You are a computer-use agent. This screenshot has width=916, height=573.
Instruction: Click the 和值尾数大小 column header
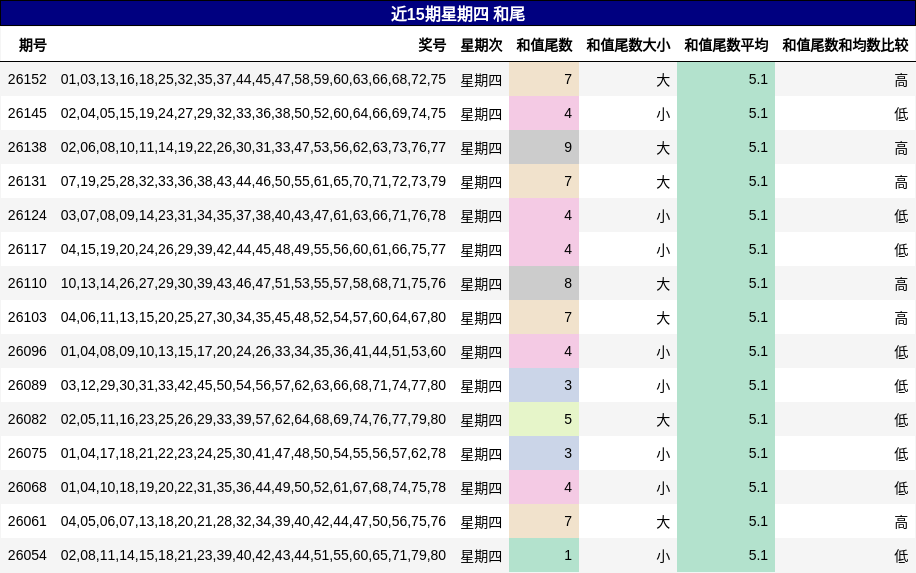click(x=628, y=45)
